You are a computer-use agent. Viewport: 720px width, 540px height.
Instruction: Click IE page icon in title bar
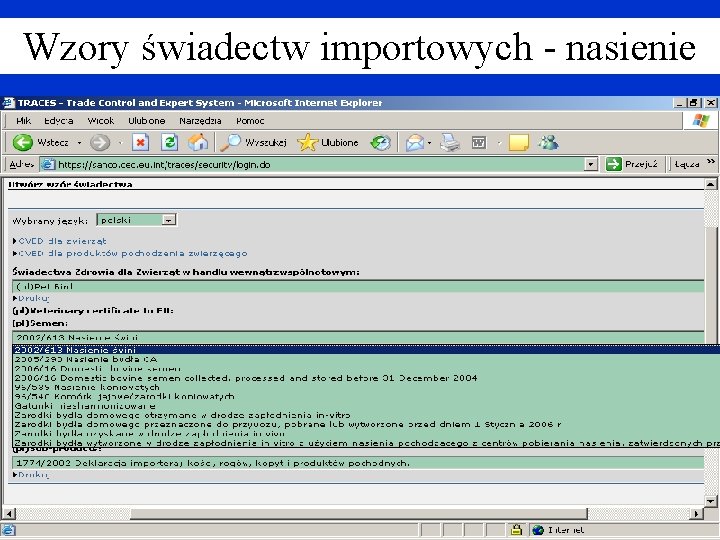(x=8, y=102)
